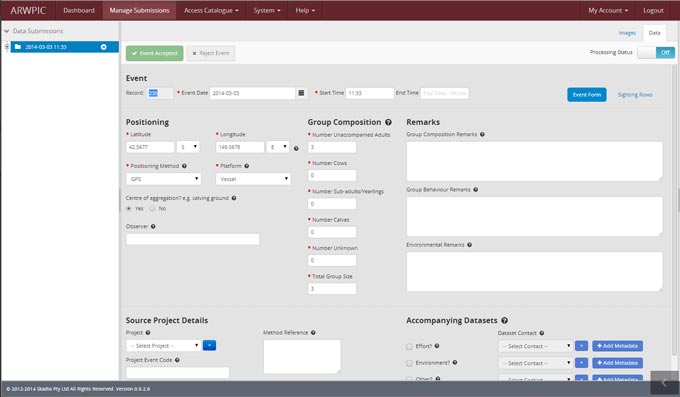The width and height of the screenshot is (680, 397).
Task: Click help icon next to Positioning Method
Action: pos(184,166)
